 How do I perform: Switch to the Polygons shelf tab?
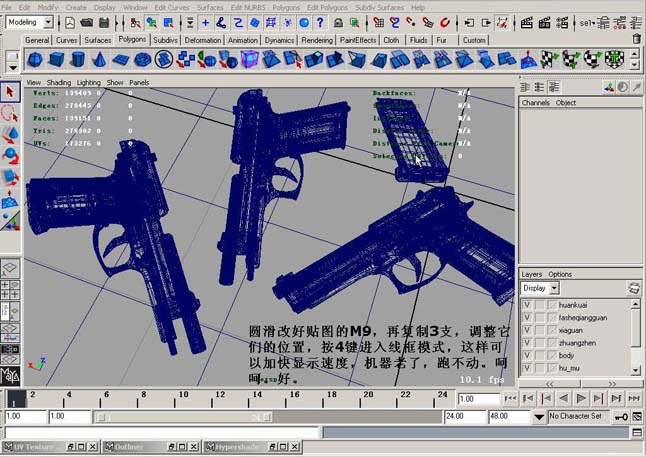132,40
